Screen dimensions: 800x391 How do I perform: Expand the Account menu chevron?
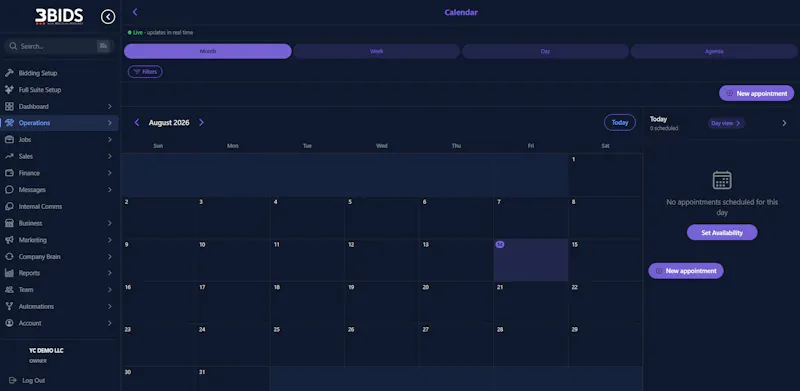(110, 323)
